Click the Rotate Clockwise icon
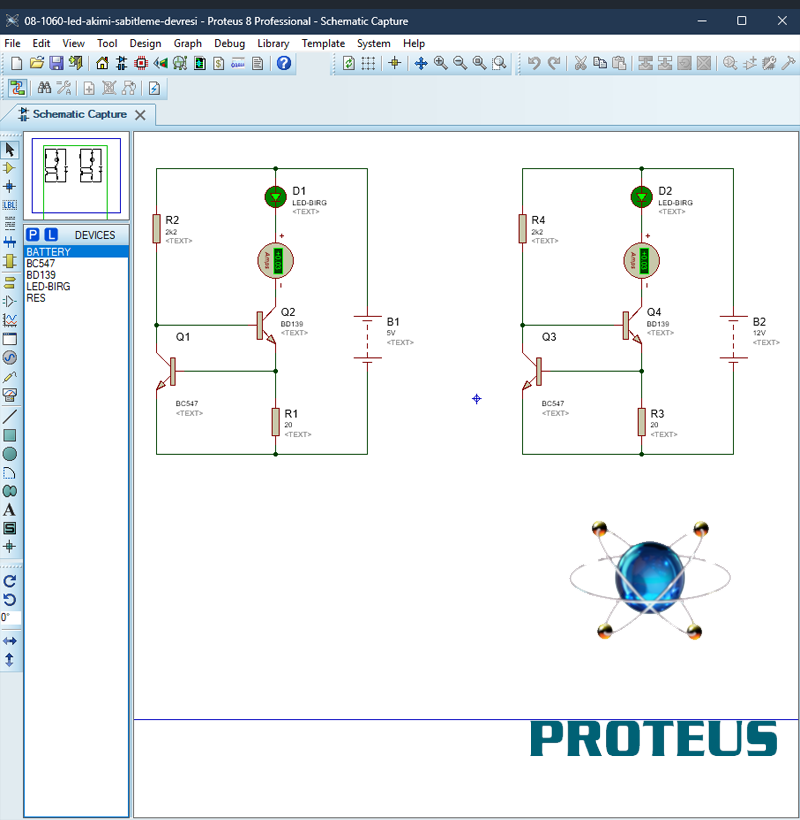 (10, 580)
